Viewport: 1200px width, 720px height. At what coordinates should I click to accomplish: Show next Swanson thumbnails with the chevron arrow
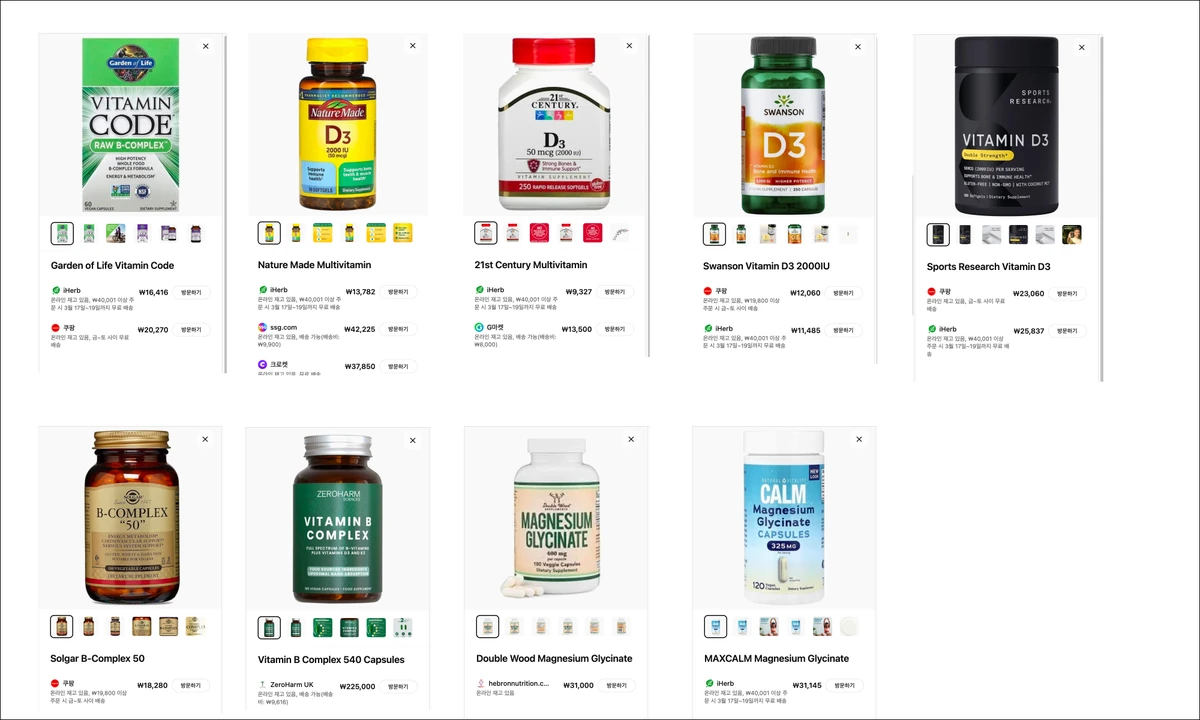pos(848,234)
